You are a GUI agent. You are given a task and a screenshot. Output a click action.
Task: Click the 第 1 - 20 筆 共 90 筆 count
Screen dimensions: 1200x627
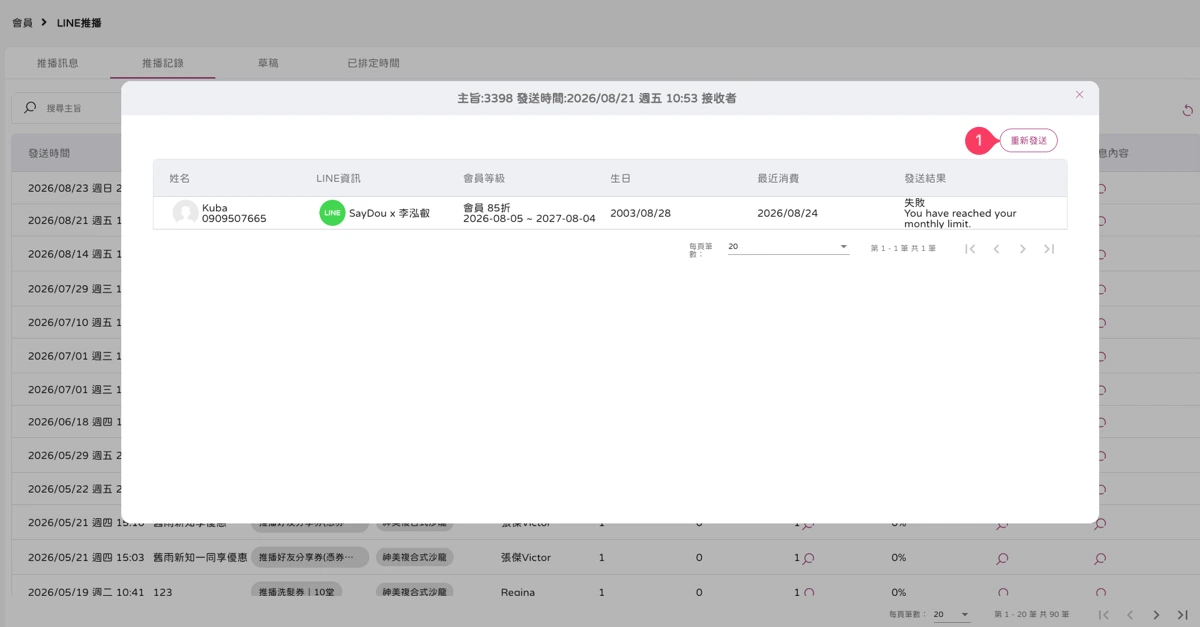1031,615
